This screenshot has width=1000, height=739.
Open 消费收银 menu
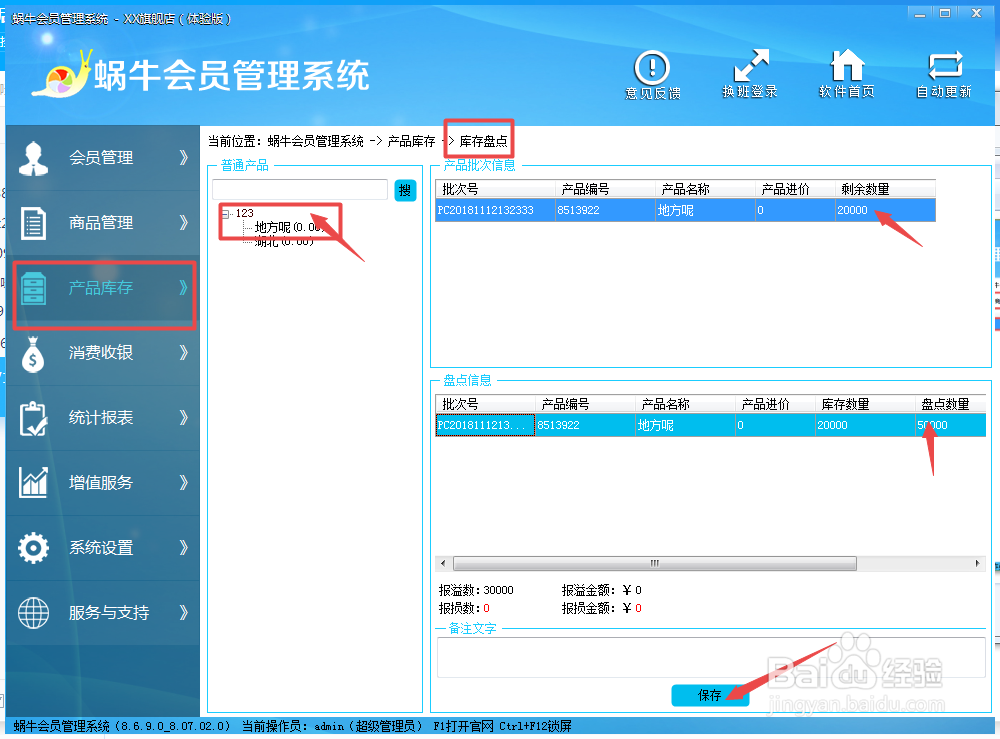coord(101,353)
